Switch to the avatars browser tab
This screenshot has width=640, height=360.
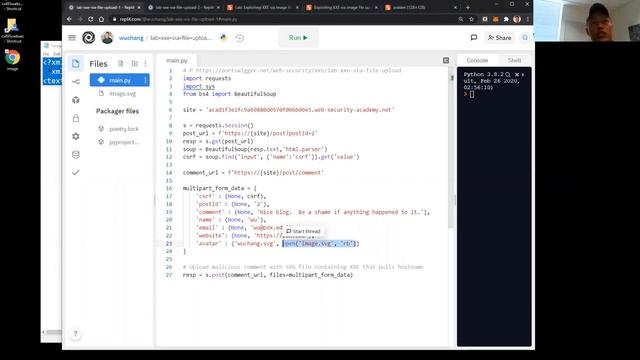tap(420, 7)
